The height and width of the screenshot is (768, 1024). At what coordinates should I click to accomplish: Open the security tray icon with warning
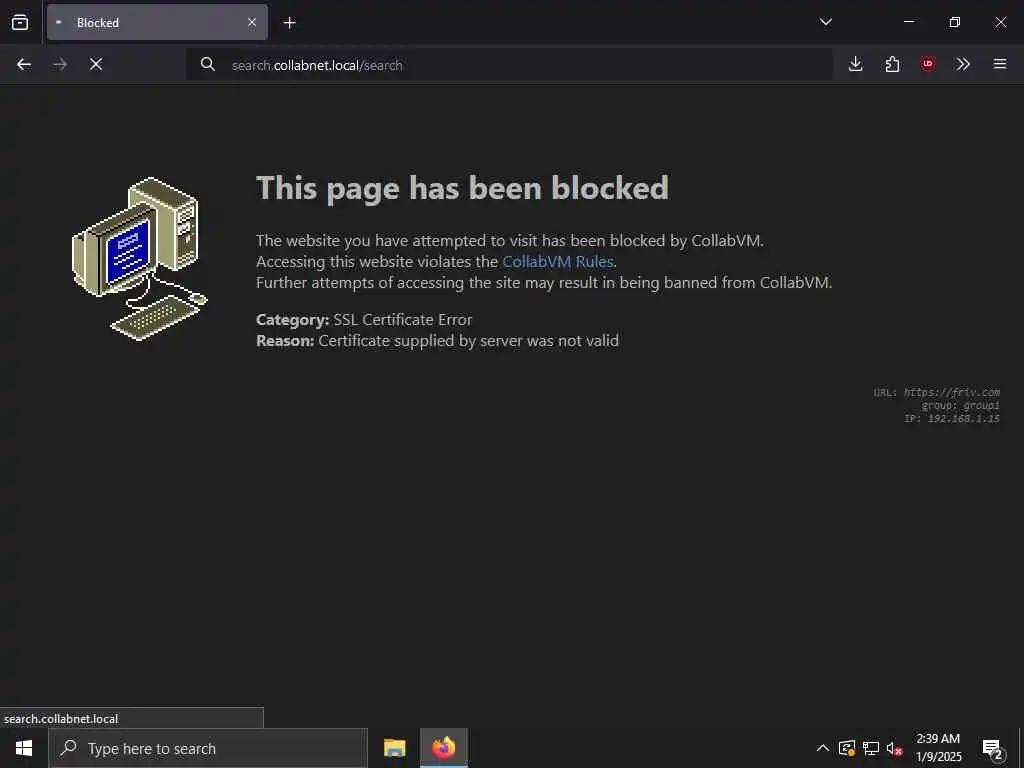(x=847, y=748)
